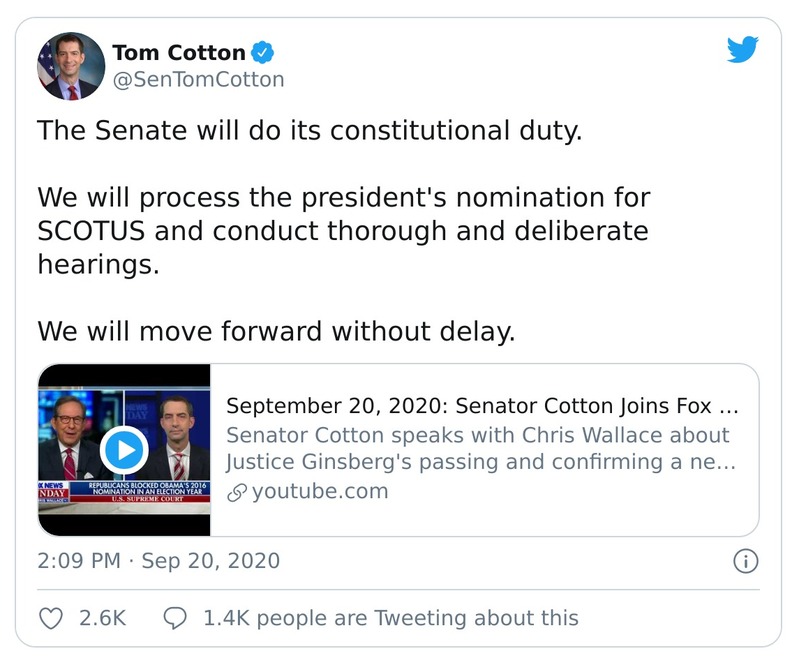Open '1.4K people are Tweeting about this'
The image size is (799, 665).
point(390,618)
